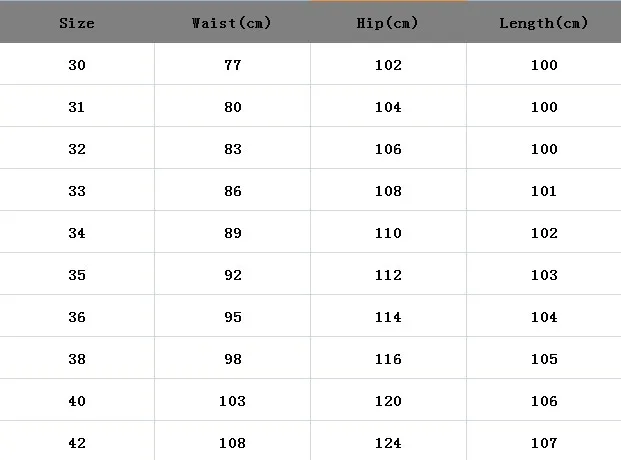Select waist value 108 cell
Image resolution: width=621 pixels, height=460 pixels.
pyautogui.click(x=232, y=441)
